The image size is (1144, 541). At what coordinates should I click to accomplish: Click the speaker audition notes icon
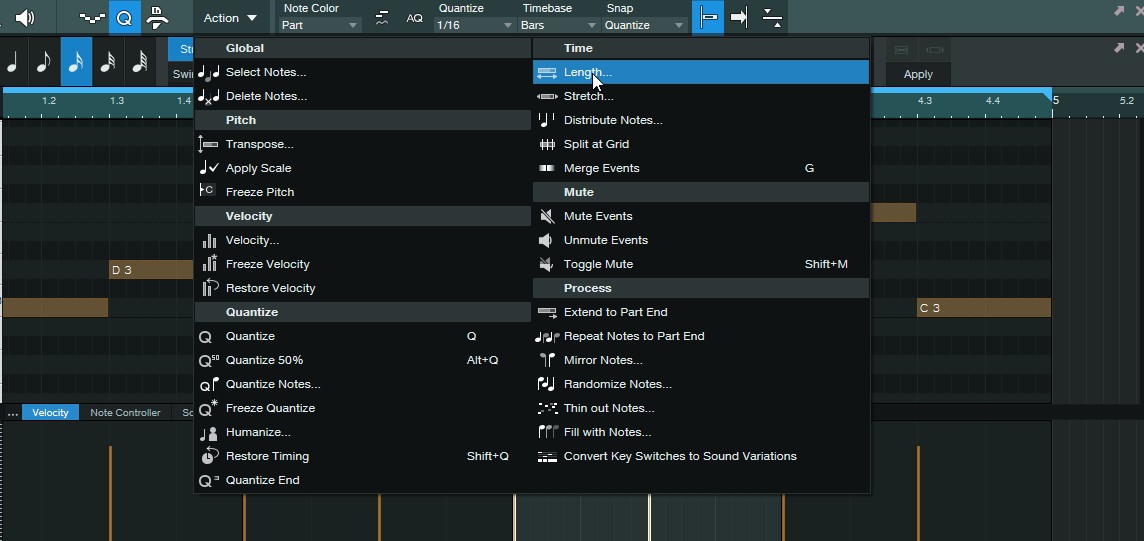coord(24,18)
